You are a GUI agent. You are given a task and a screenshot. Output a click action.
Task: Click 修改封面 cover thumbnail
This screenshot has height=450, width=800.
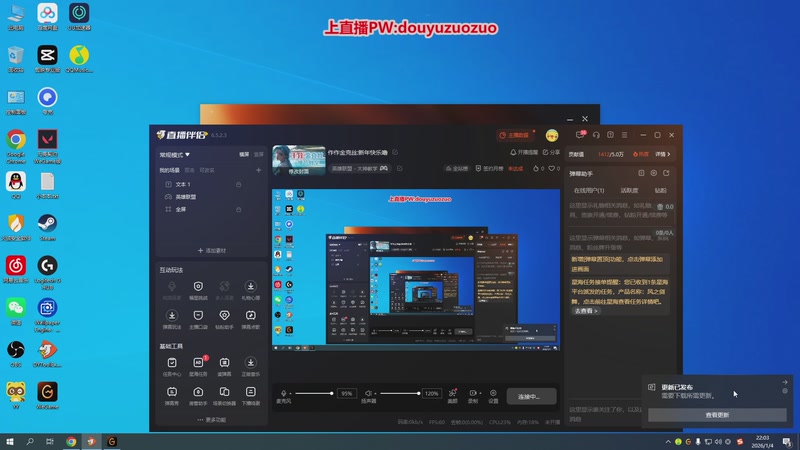tap(299, 160)
